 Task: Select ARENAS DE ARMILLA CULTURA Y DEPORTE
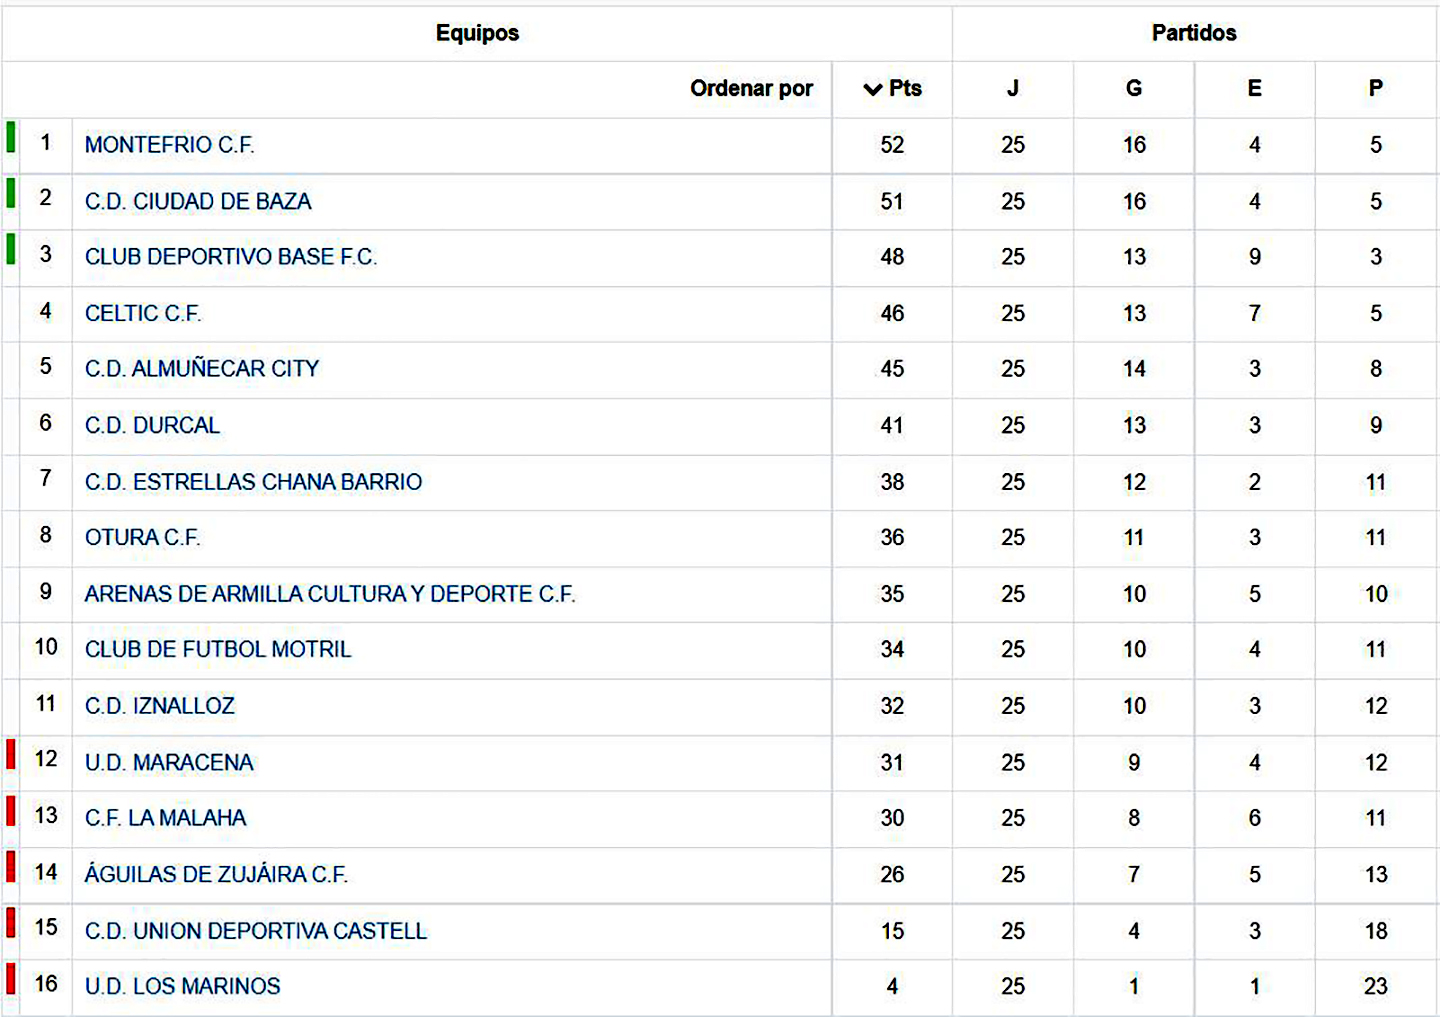tap(330, 594)
